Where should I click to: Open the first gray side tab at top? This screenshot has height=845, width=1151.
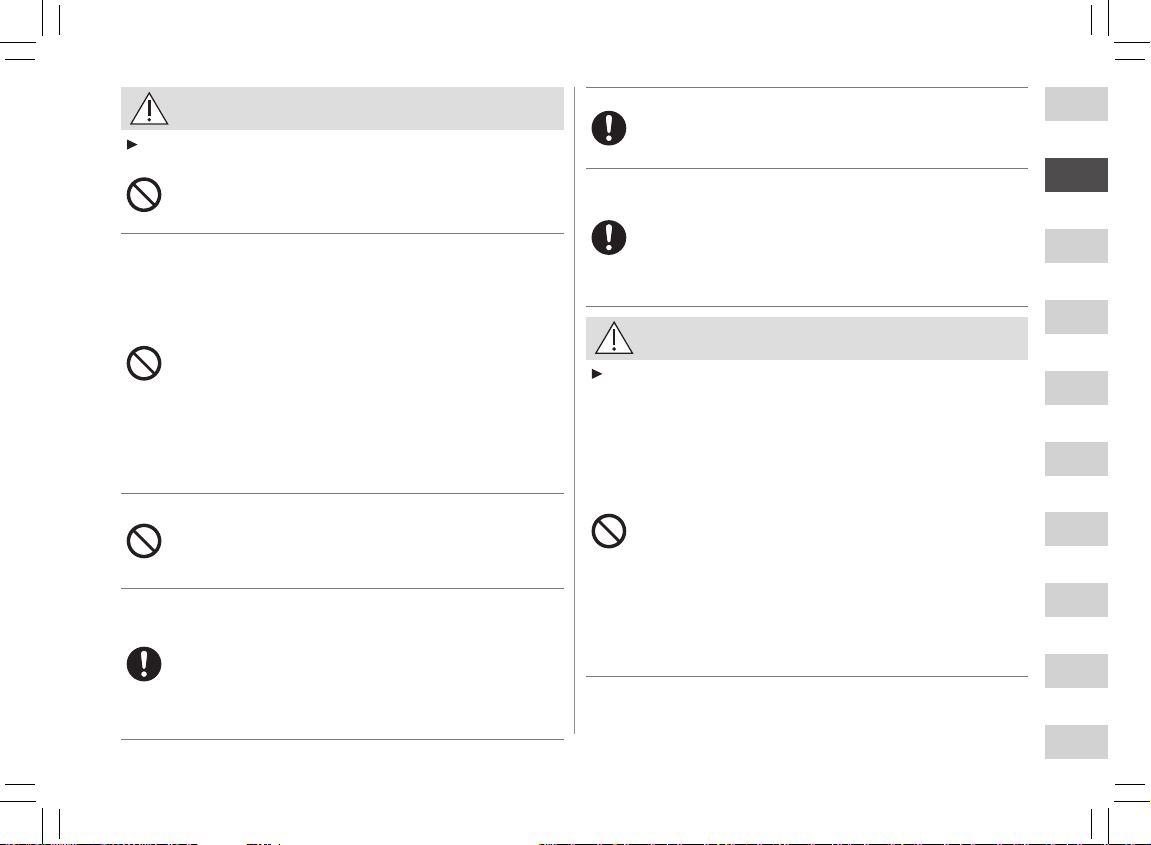pos(1076,104)
